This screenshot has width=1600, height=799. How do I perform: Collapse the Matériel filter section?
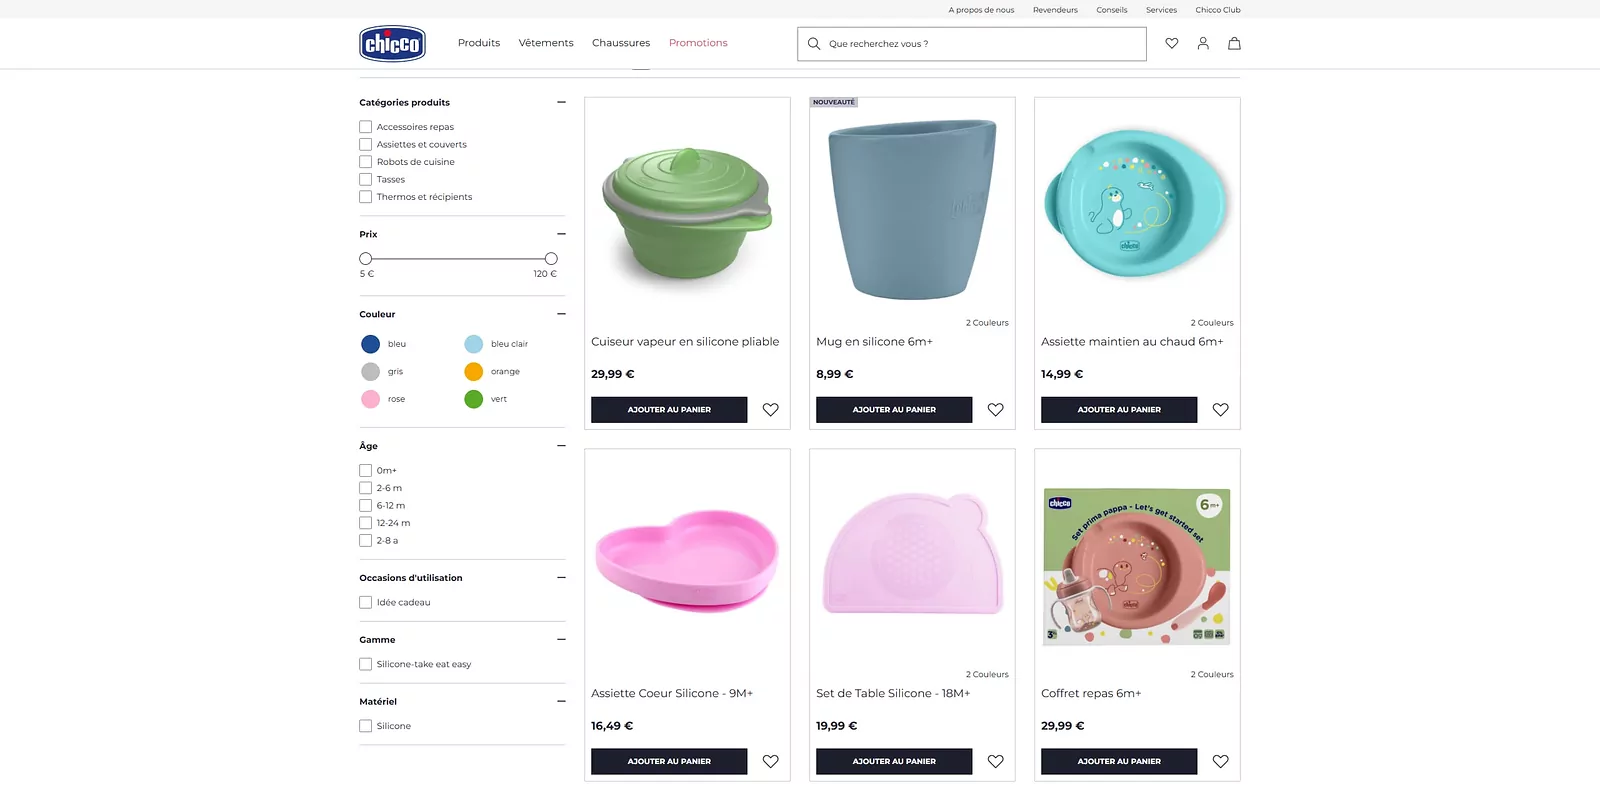pyautogui.click(x=561, y=702)
